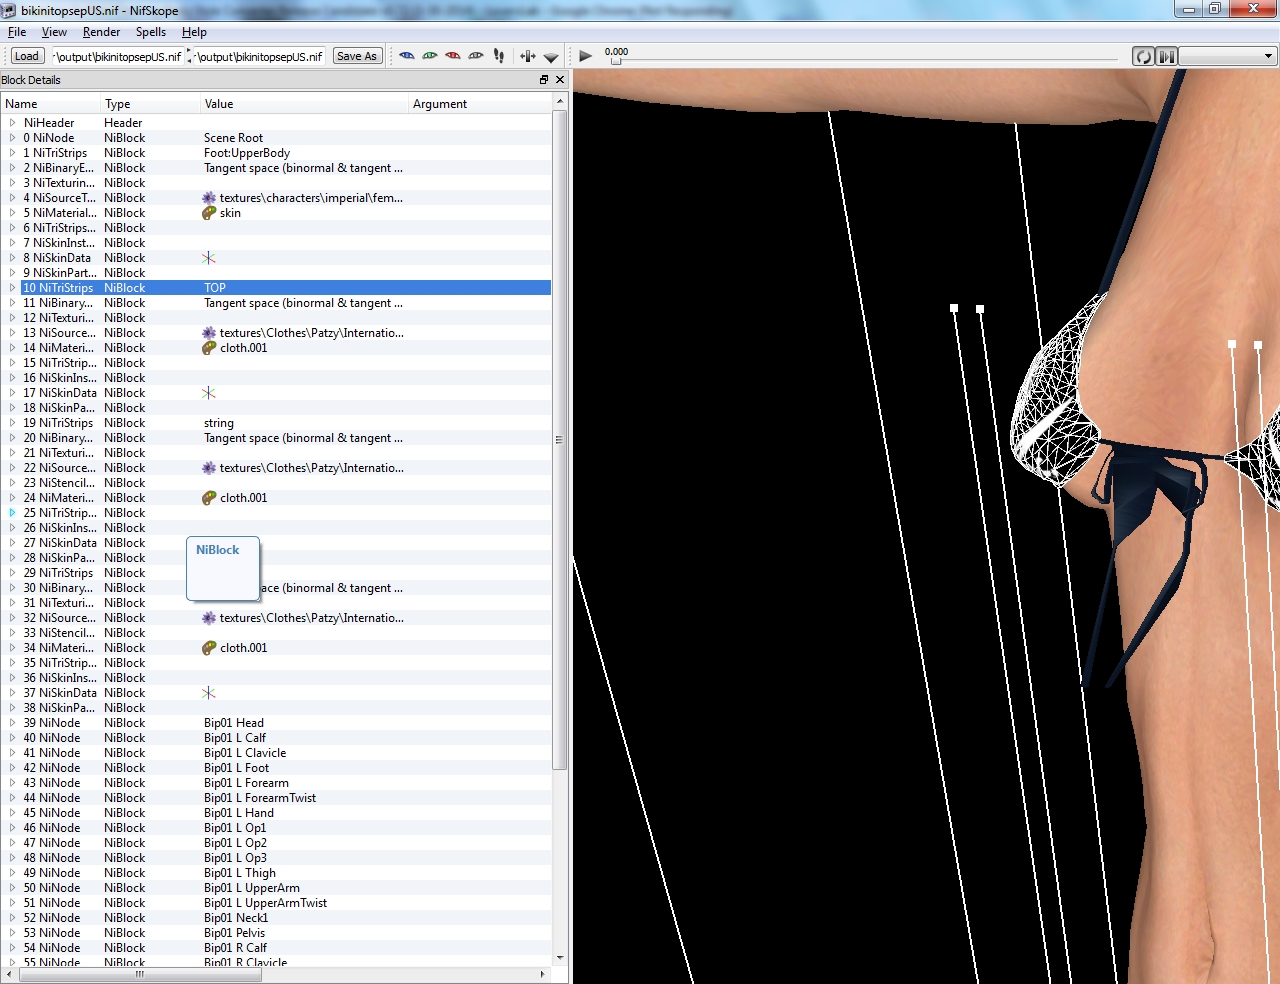The image size is (1280, 984).
Task: Select the 'Bip01 Neck1' value
Action: [236, 918]
